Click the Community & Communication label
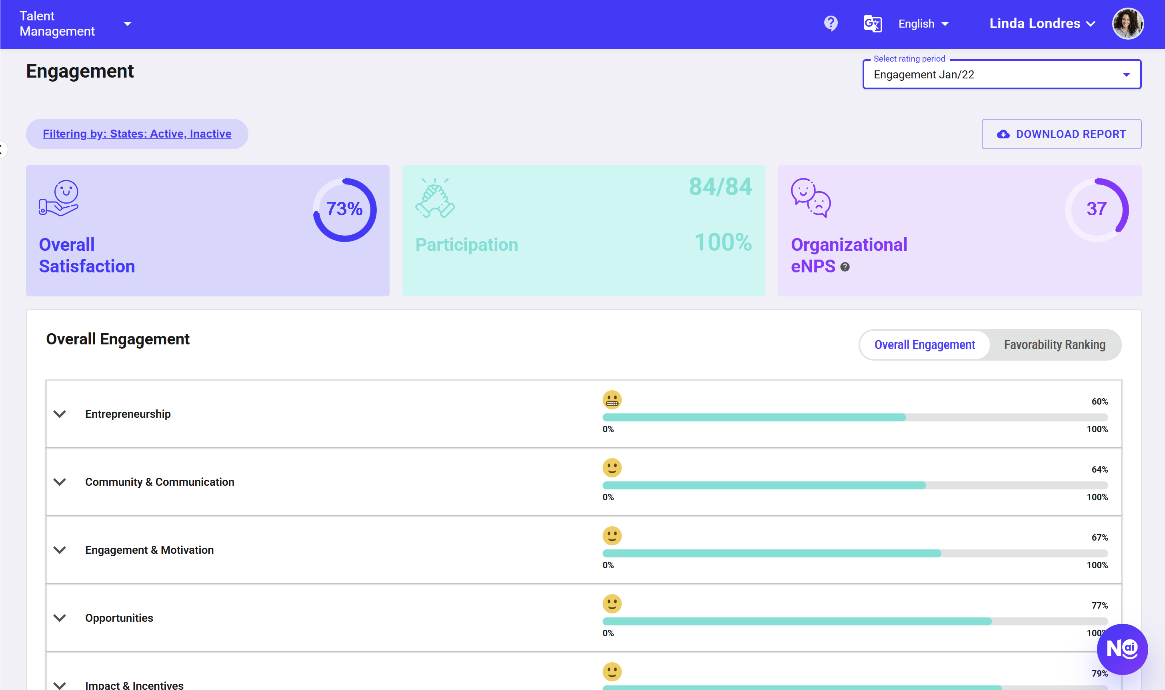This screenshot has width=1165, height=690. (x=160, y=482)
